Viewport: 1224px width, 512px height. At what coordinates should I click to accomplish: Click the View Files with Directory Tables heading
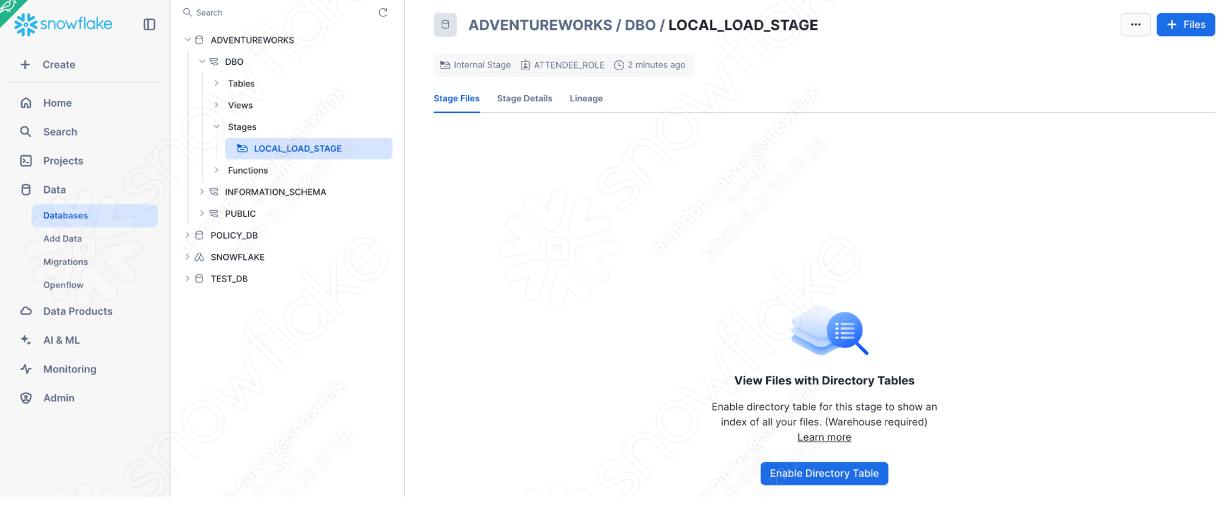point(824,381)
